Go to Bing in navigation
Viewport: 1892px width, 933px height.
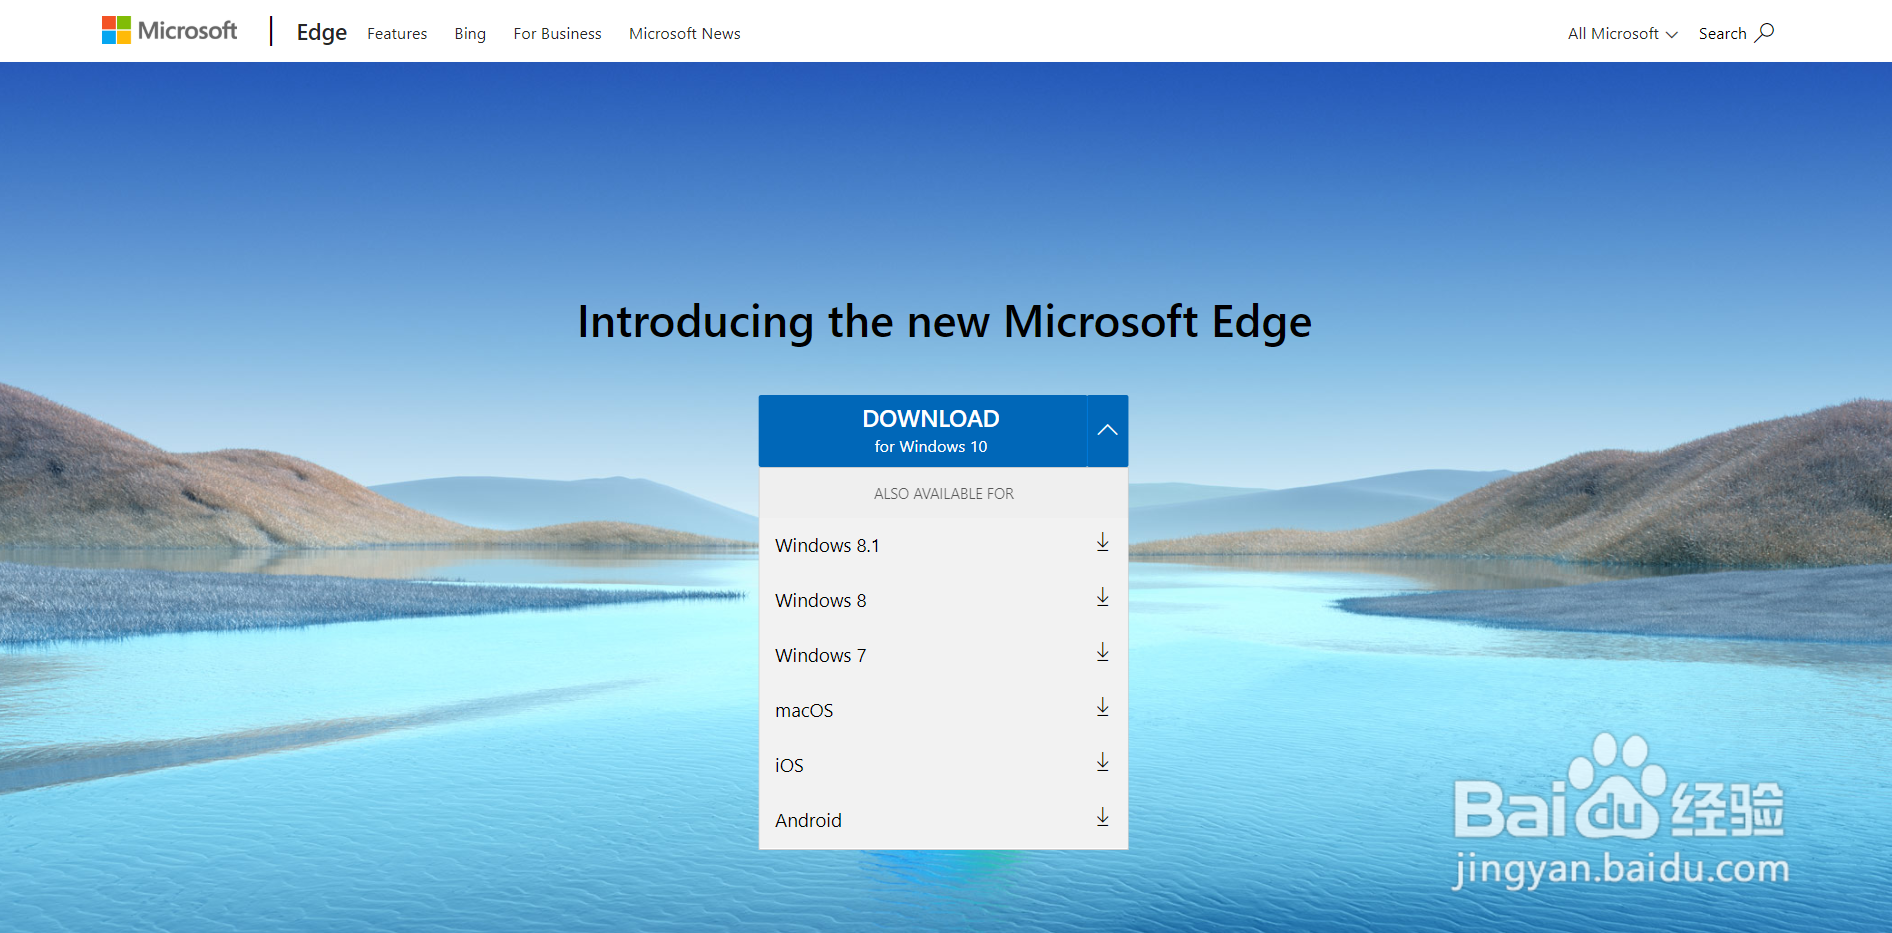pos(470,34)
